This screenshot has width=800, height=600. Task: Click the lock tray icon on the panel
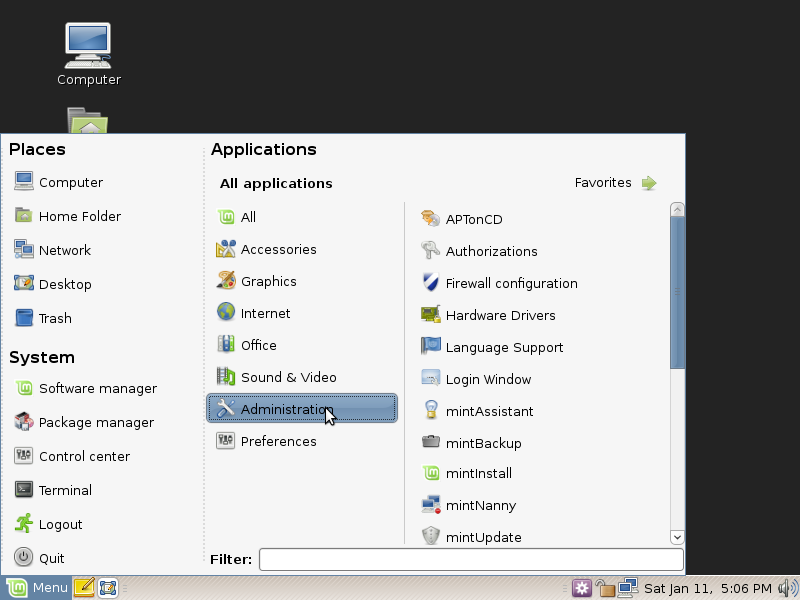click(x=605, y=588)
